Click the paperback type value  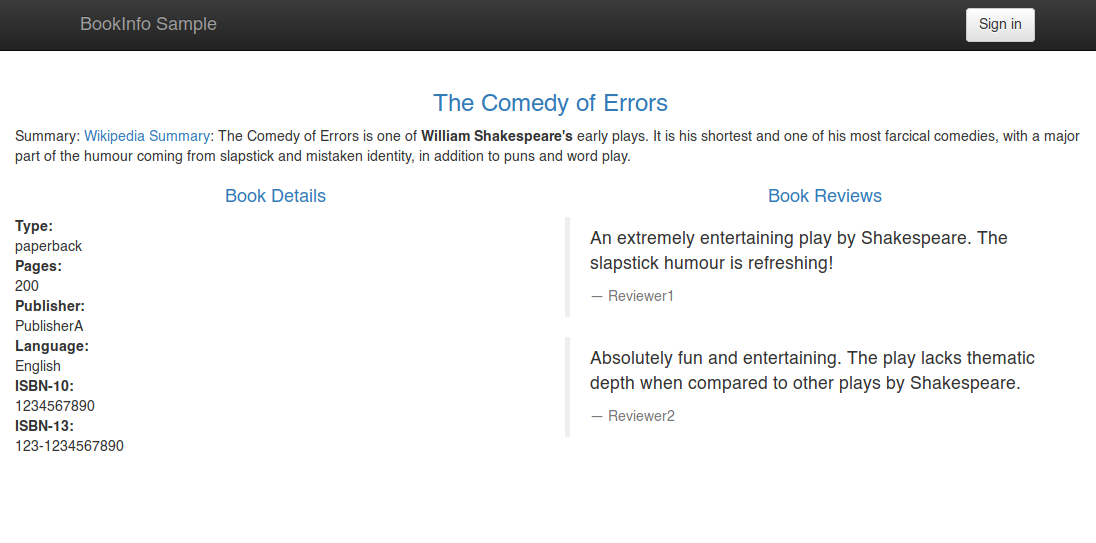[x=48, y=246]
